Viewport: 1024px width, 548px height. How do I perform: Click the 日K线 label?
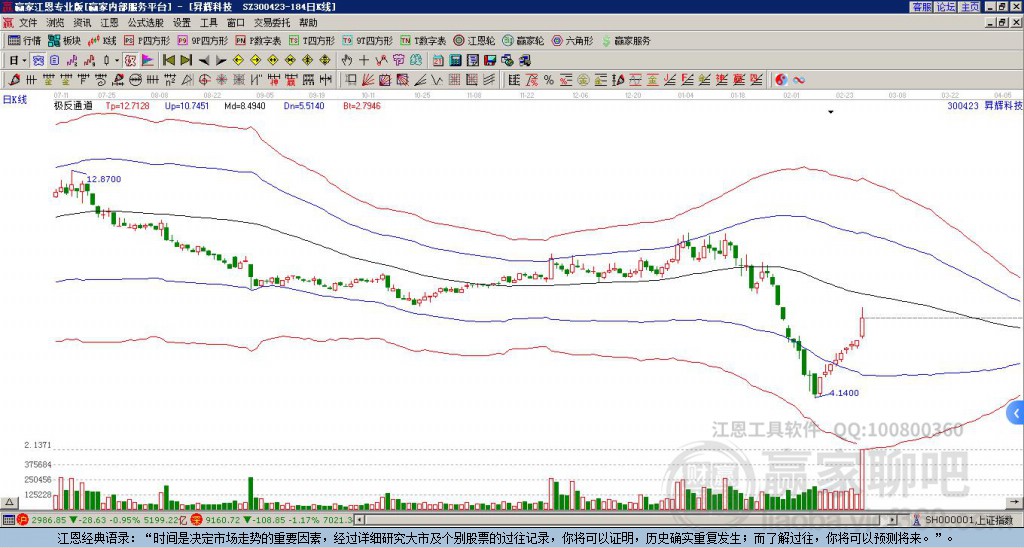(x=14, y=100)
